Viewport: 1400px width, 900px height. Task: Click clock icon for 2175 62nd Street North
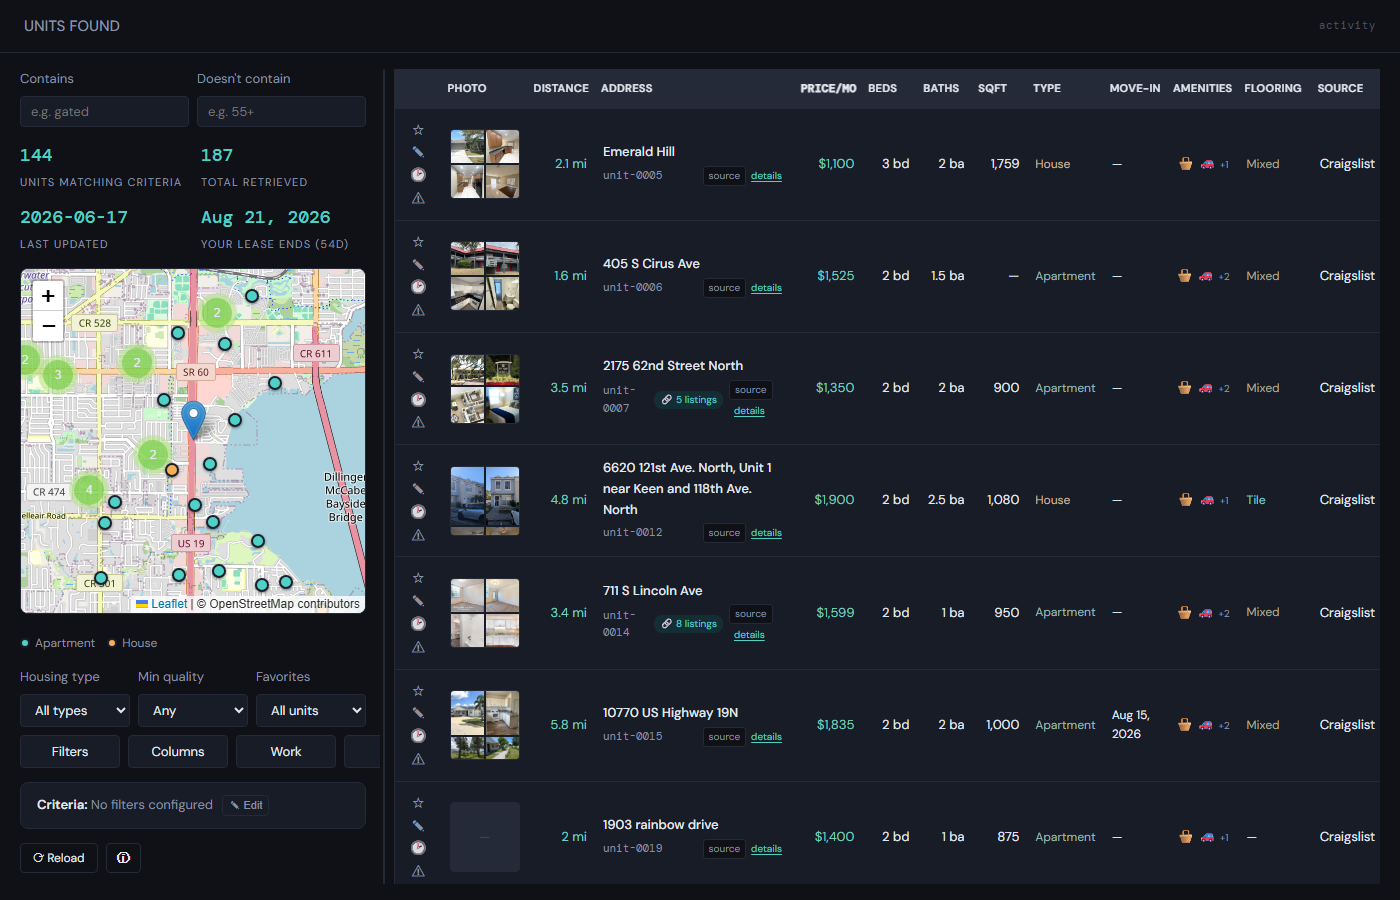pyautogui.click(x=418, y=399)
